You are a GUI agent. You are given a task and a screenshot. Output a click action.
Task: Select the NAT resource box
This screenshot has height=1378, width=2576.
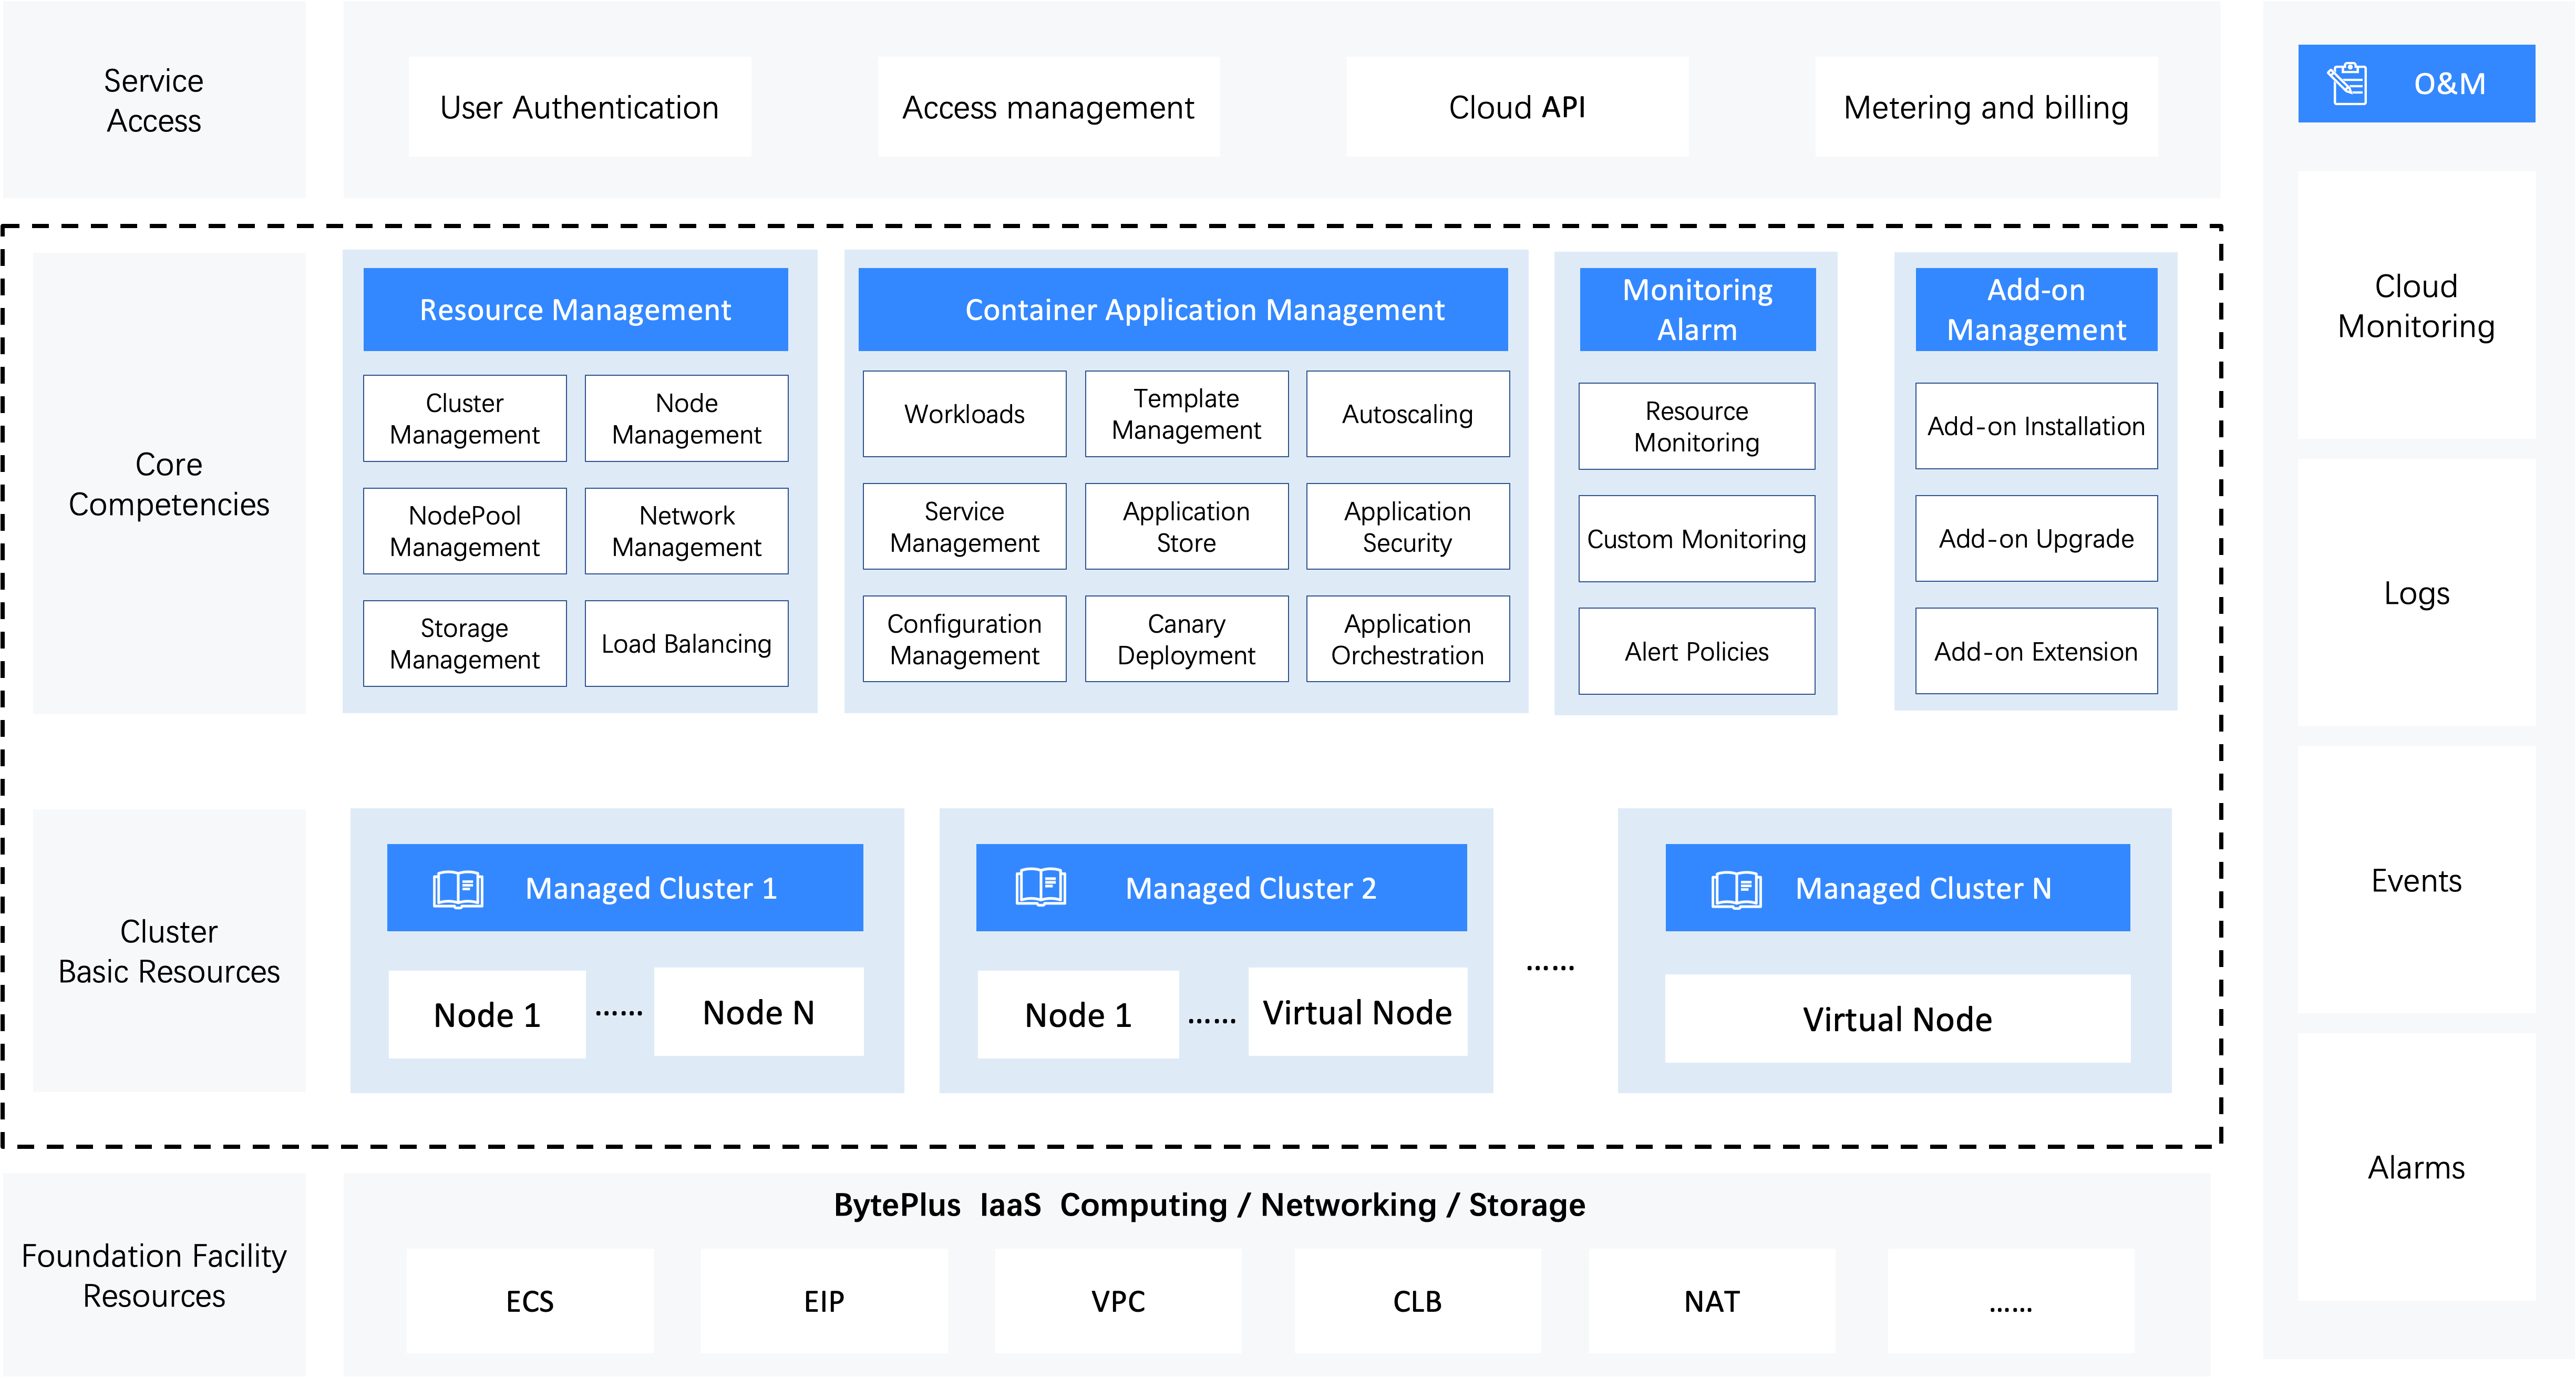(1711, 1300)
